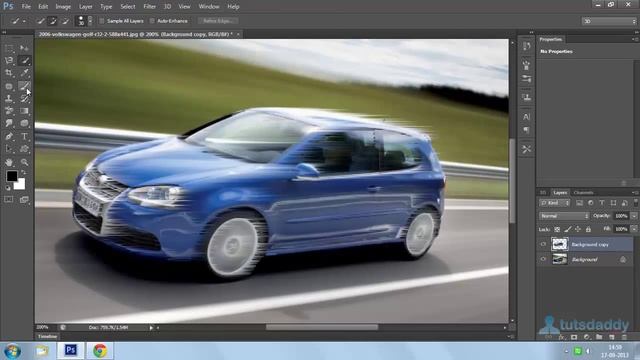This screenshot has height=360, width=640.
Task: Toggle lock image pixels
Action: (x=567, y=229)
